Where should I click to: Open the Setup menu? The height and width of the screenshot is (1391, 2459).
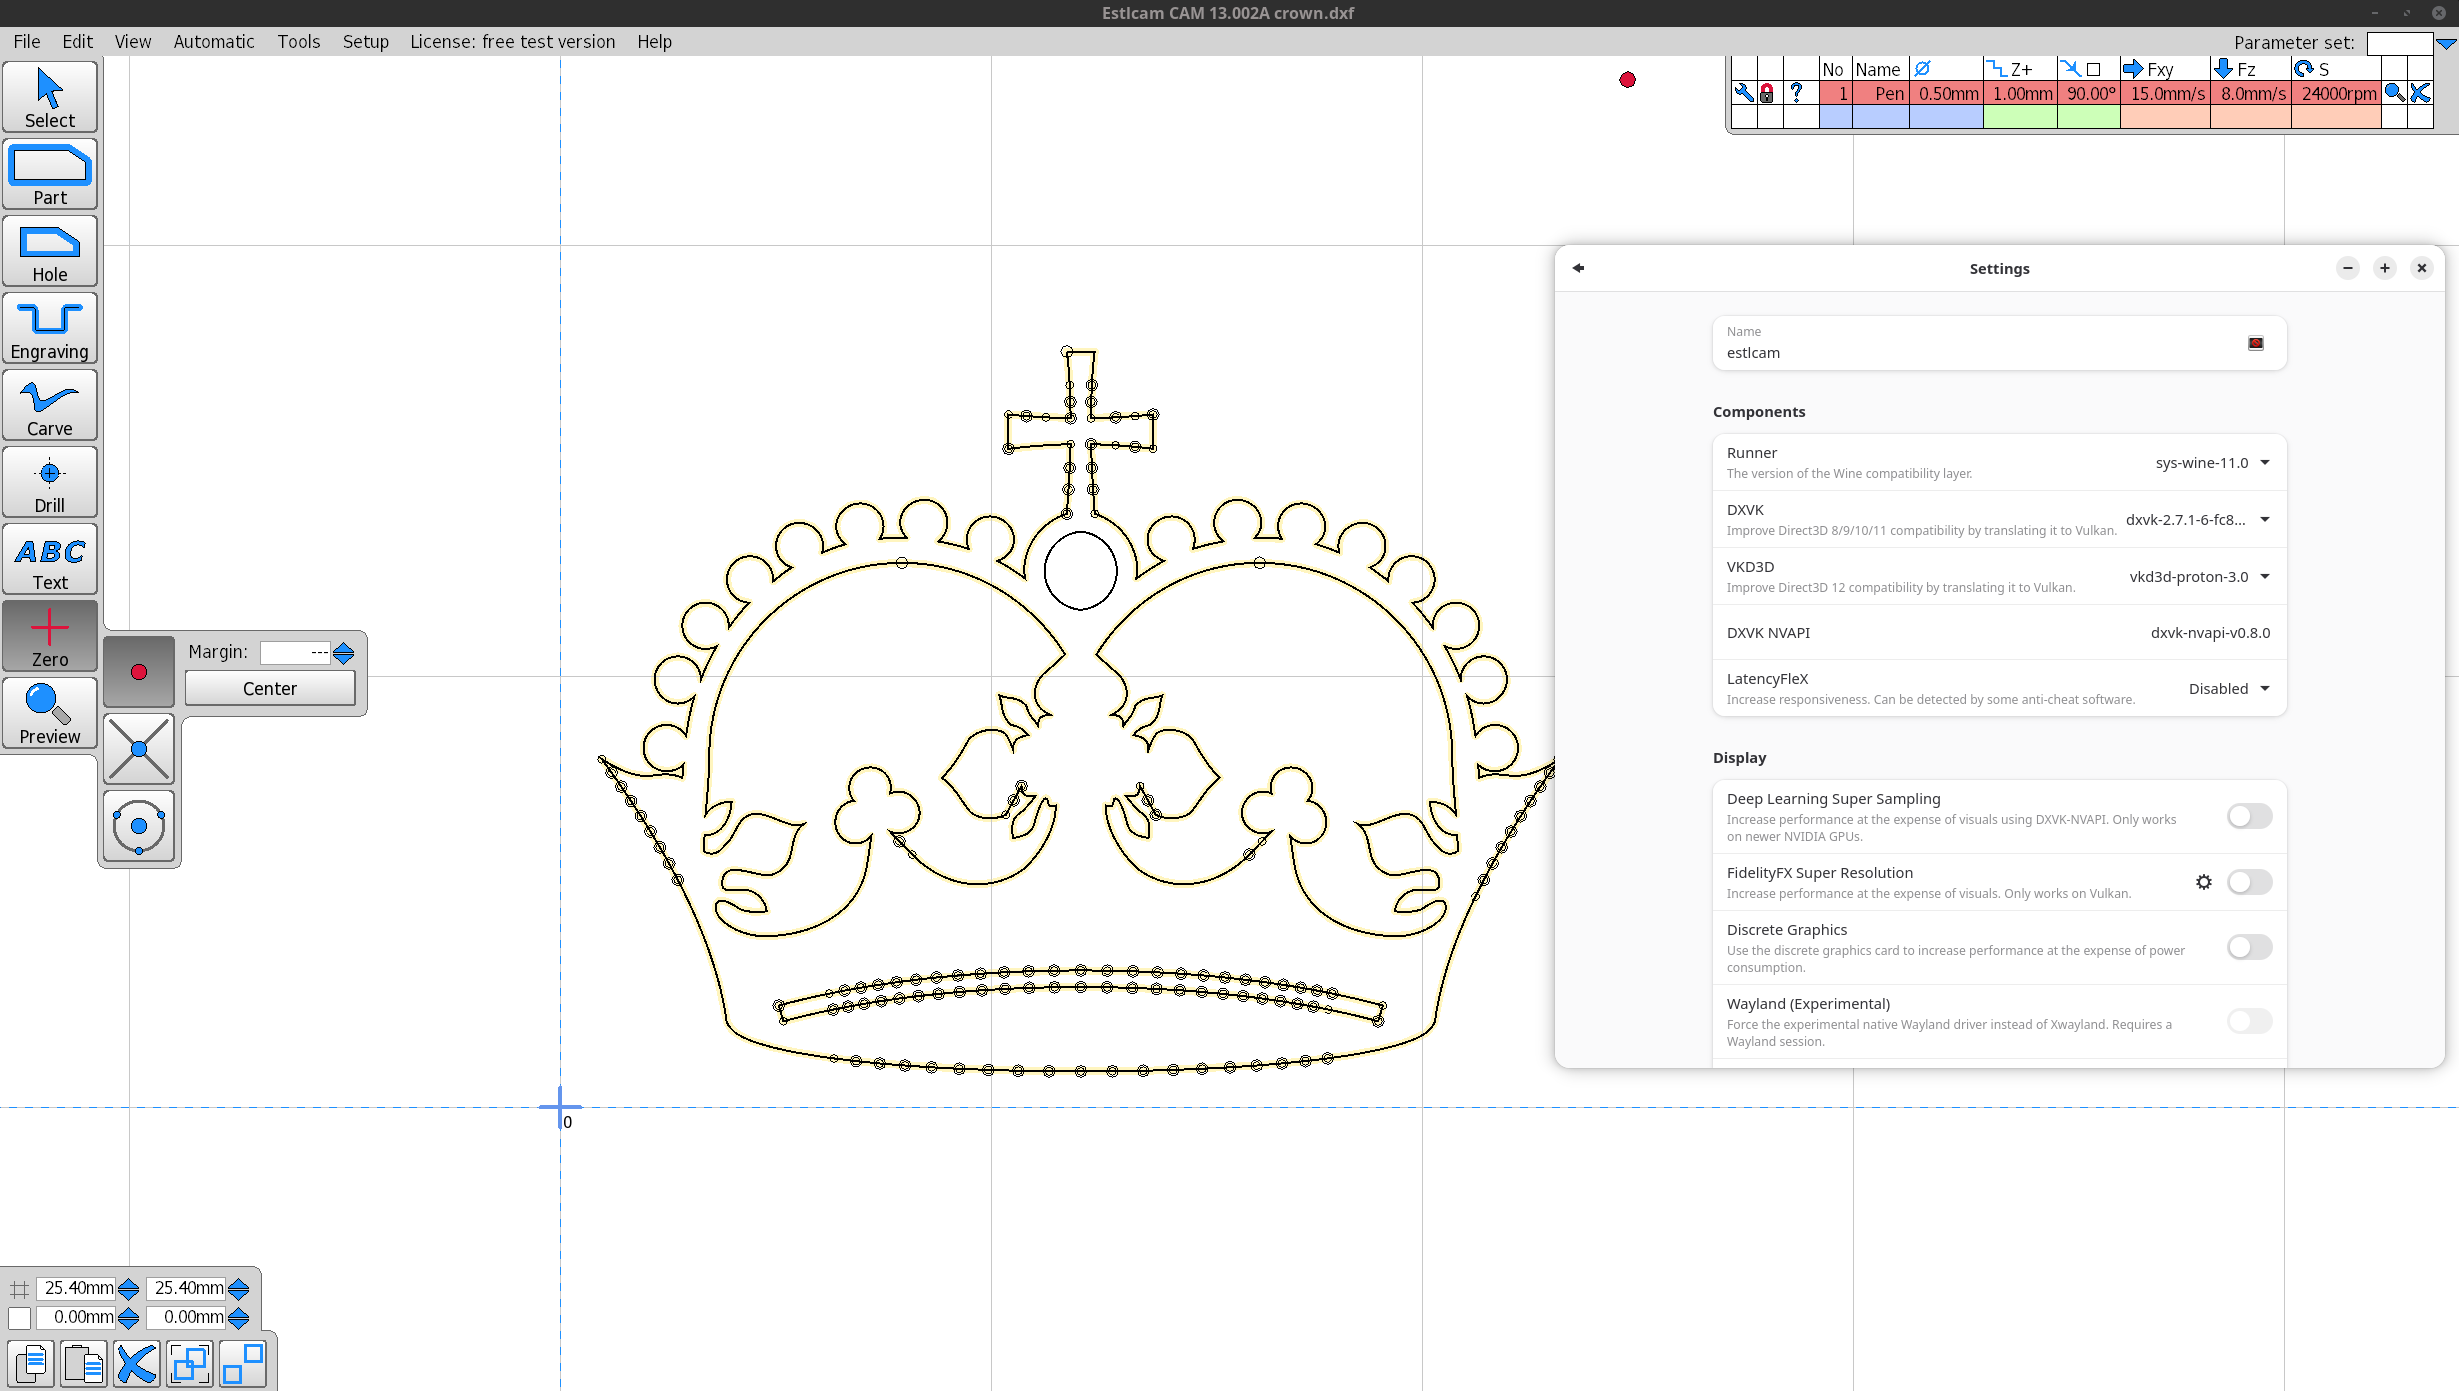click(365, 41)
